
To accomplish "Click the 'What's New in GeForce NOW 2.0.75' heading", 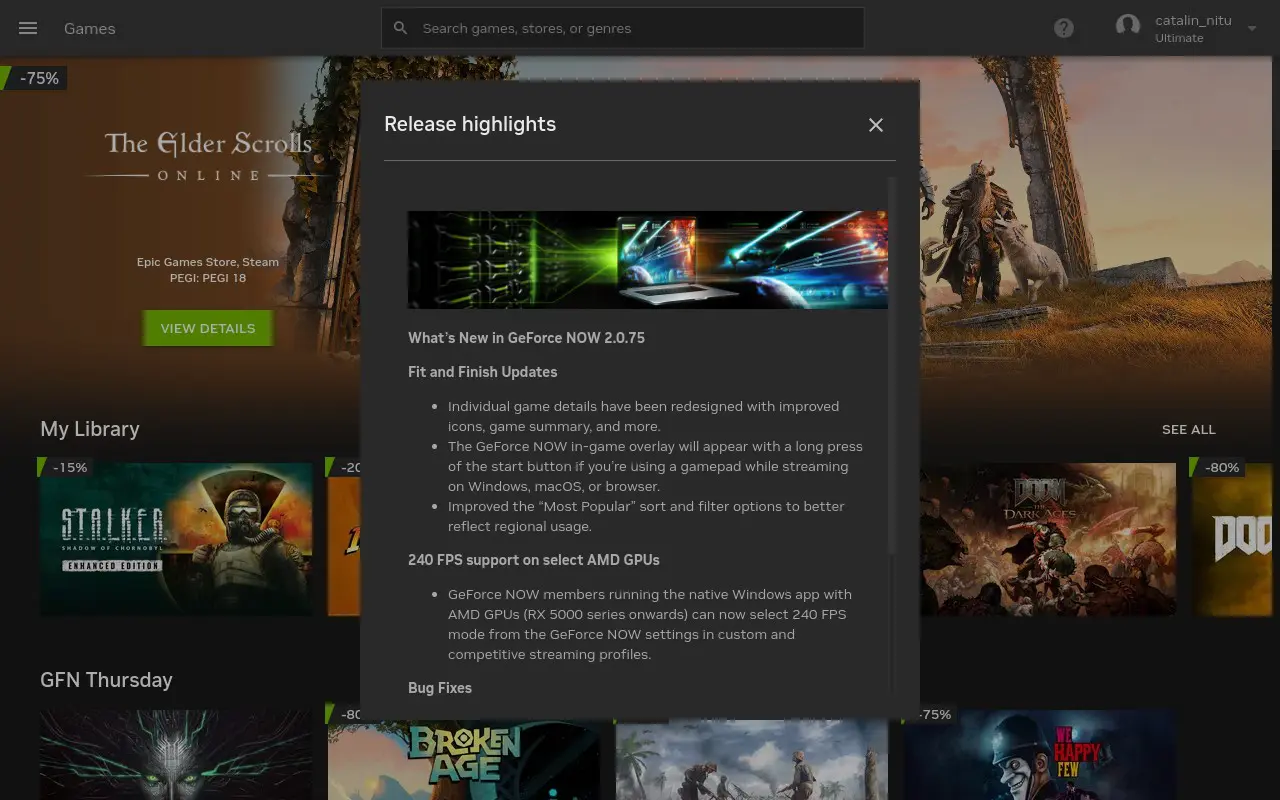I will (x=526, y=338).
